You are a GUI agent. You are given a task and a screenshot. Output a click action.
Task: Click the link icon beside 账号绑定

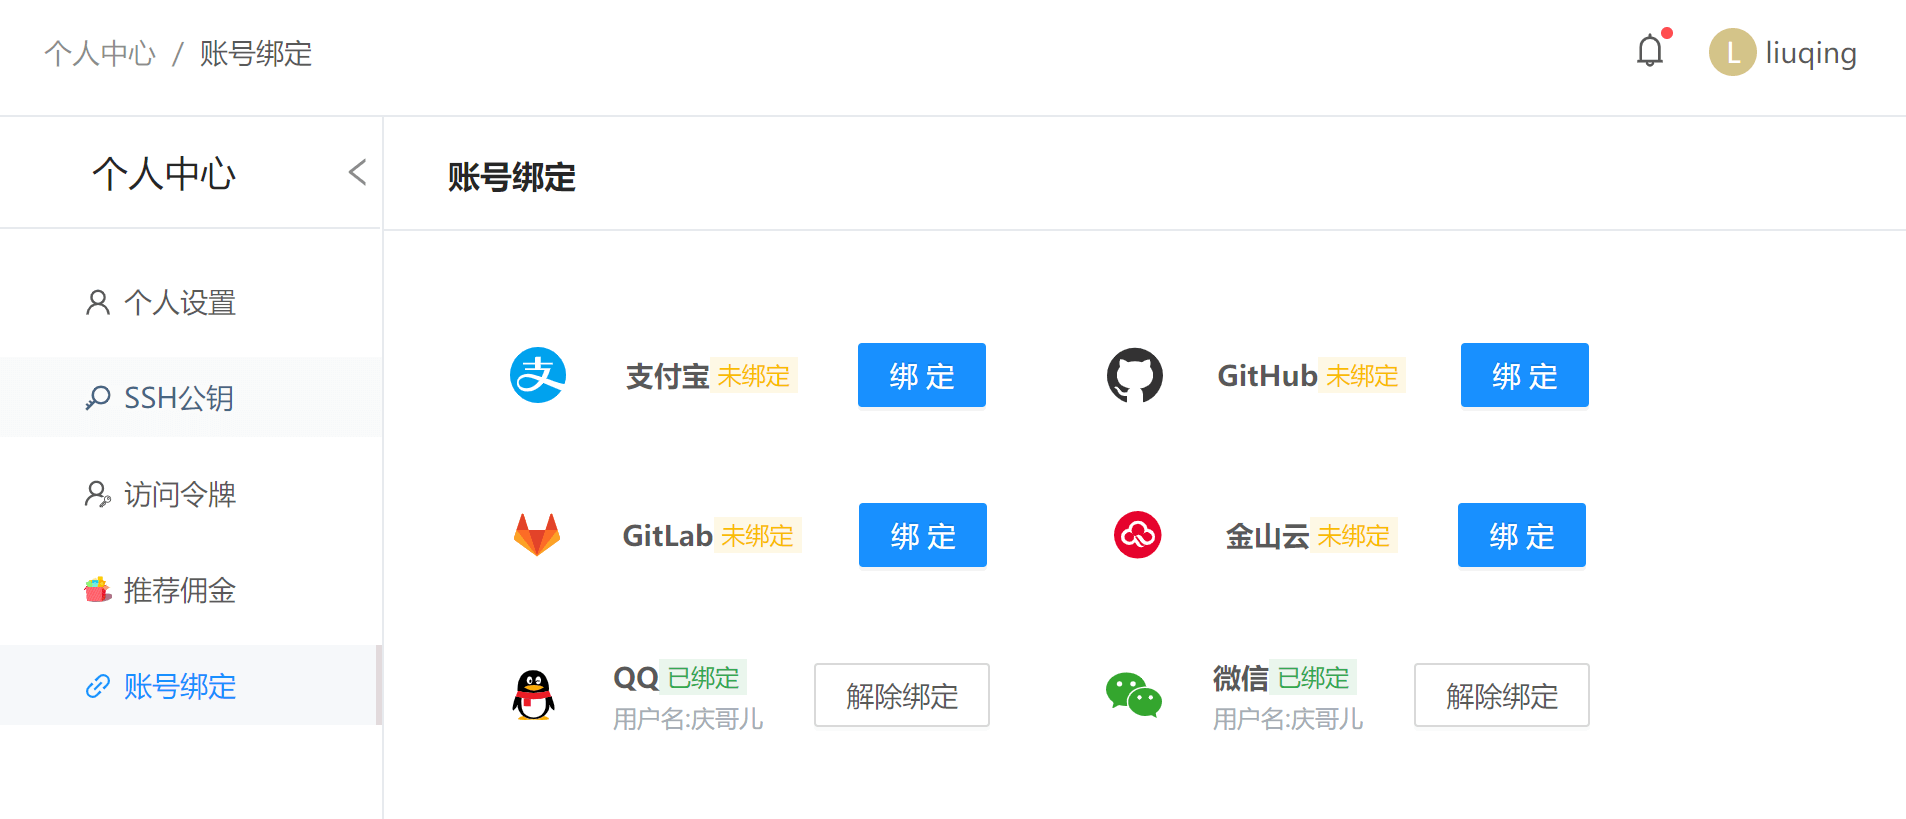(97, 686)
